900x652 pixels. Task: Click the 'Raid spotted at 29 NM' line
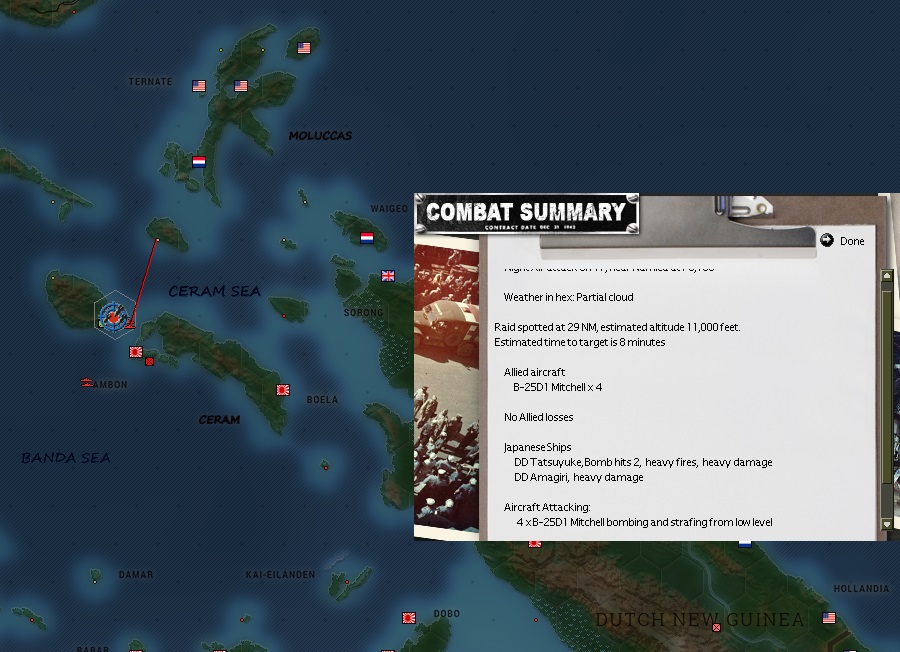pyautogui.click(x=617, y=327)
